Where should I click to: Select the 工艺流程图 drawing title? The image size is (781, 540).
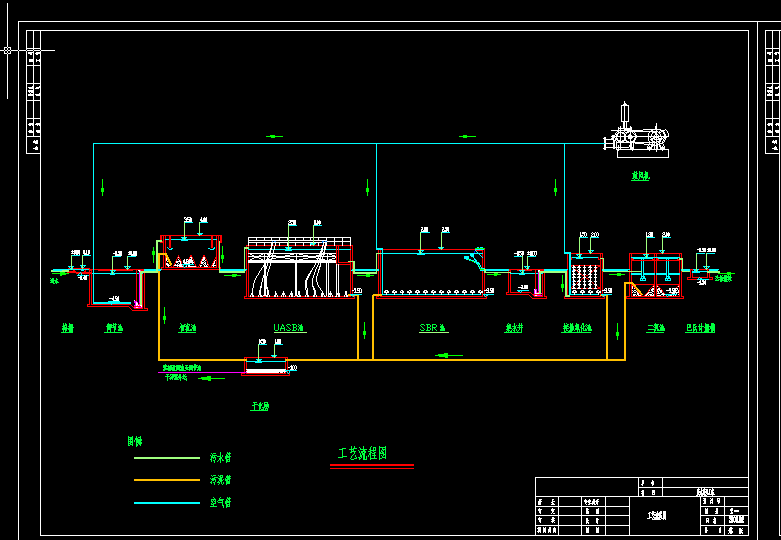(362, 453)
